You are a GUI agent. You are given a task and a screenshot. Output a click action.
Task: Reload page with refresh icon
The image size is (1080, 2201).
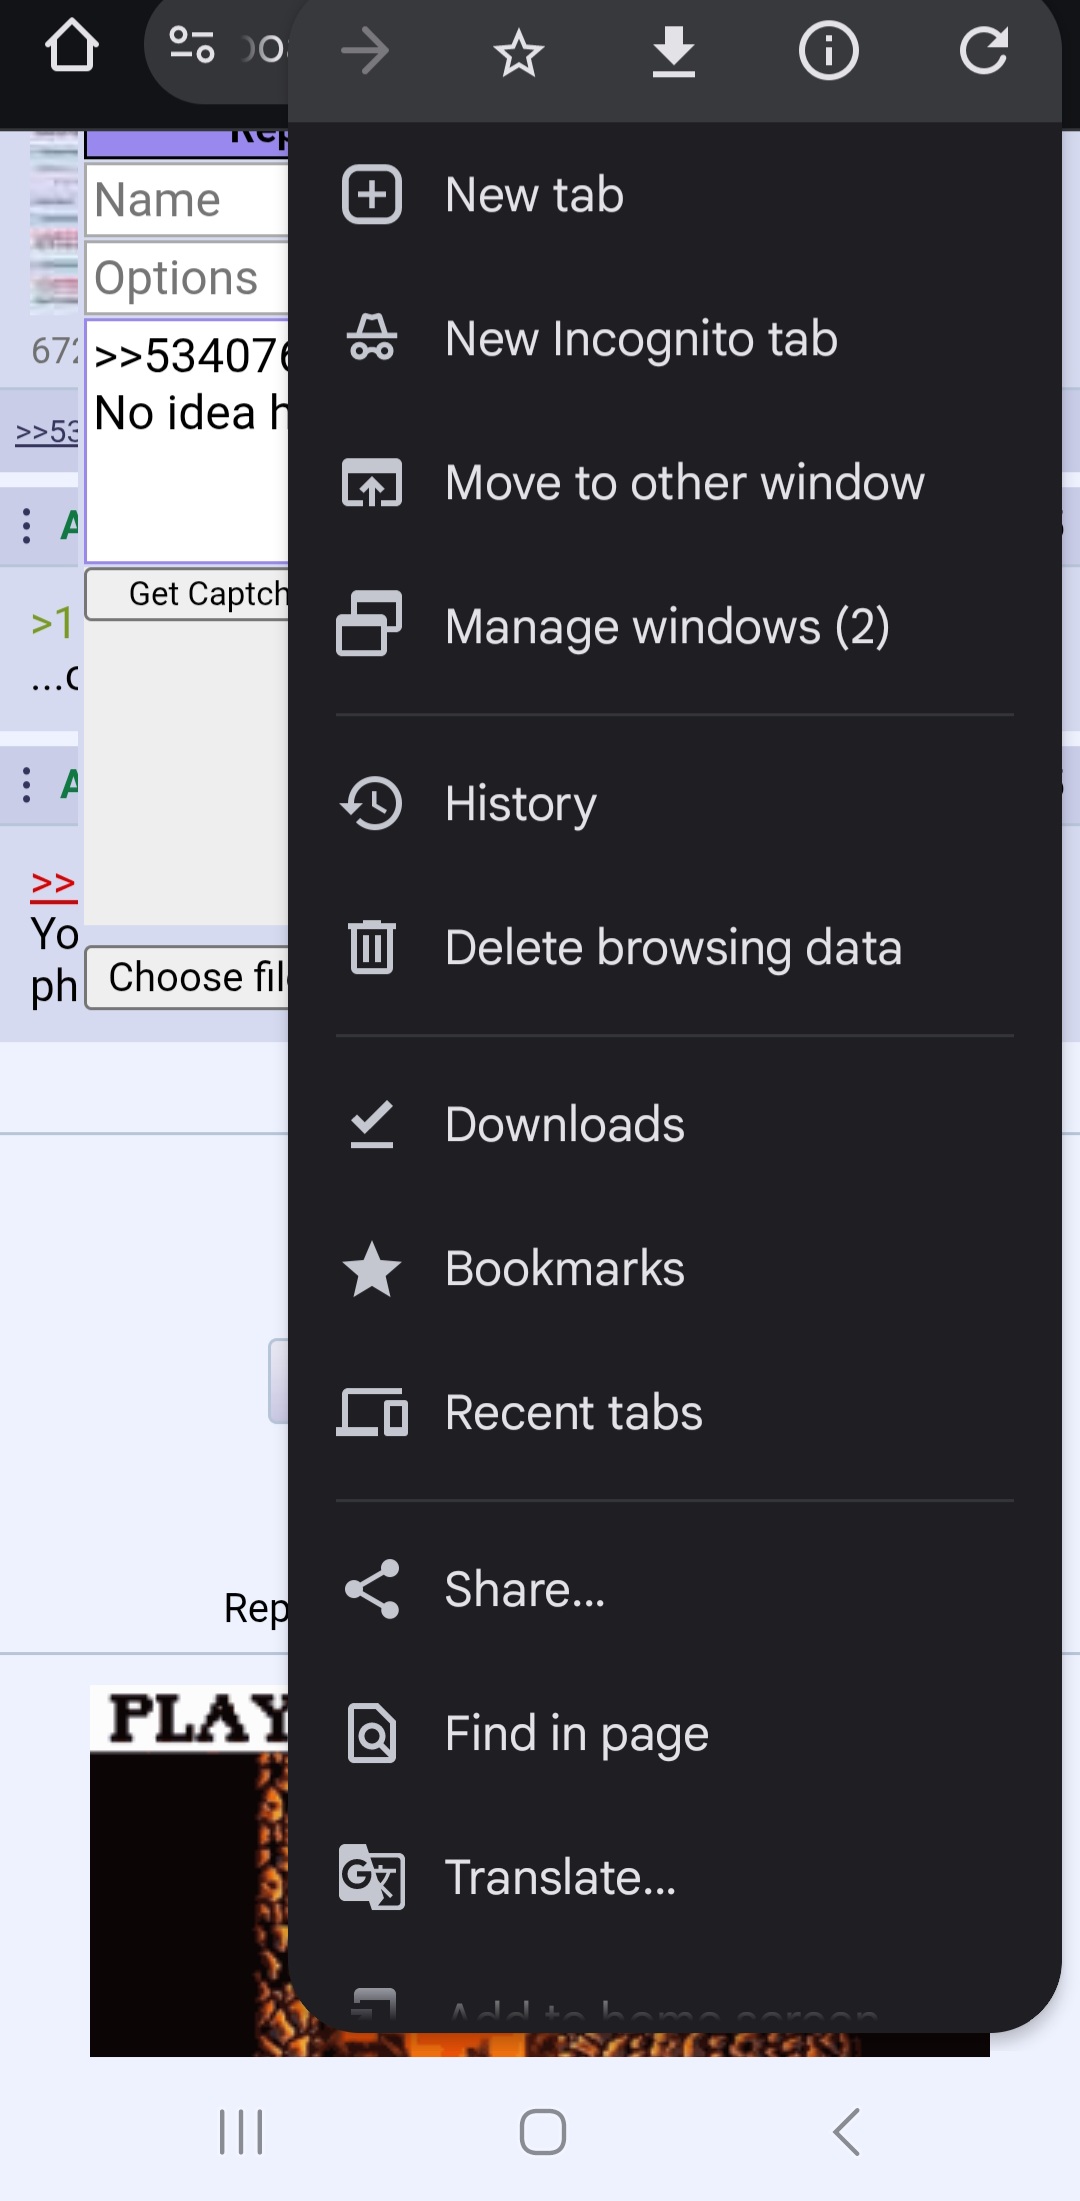click(984, 51)
